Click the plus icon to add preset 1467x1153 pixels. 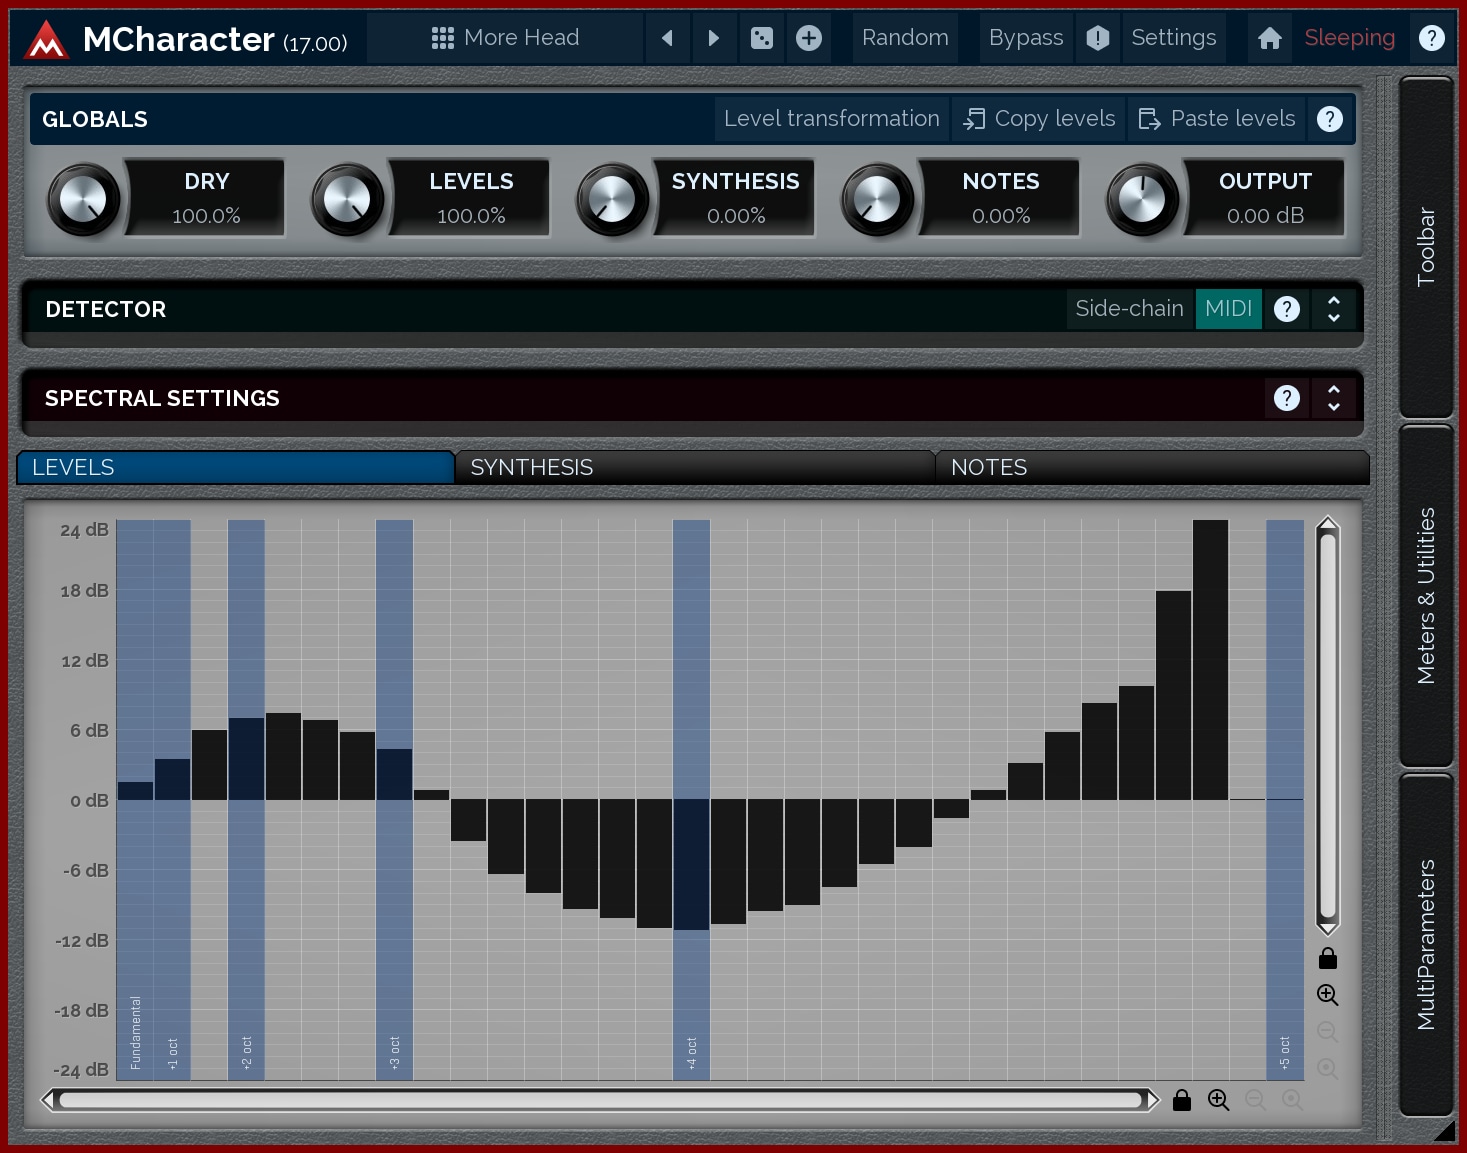point(809,38)
